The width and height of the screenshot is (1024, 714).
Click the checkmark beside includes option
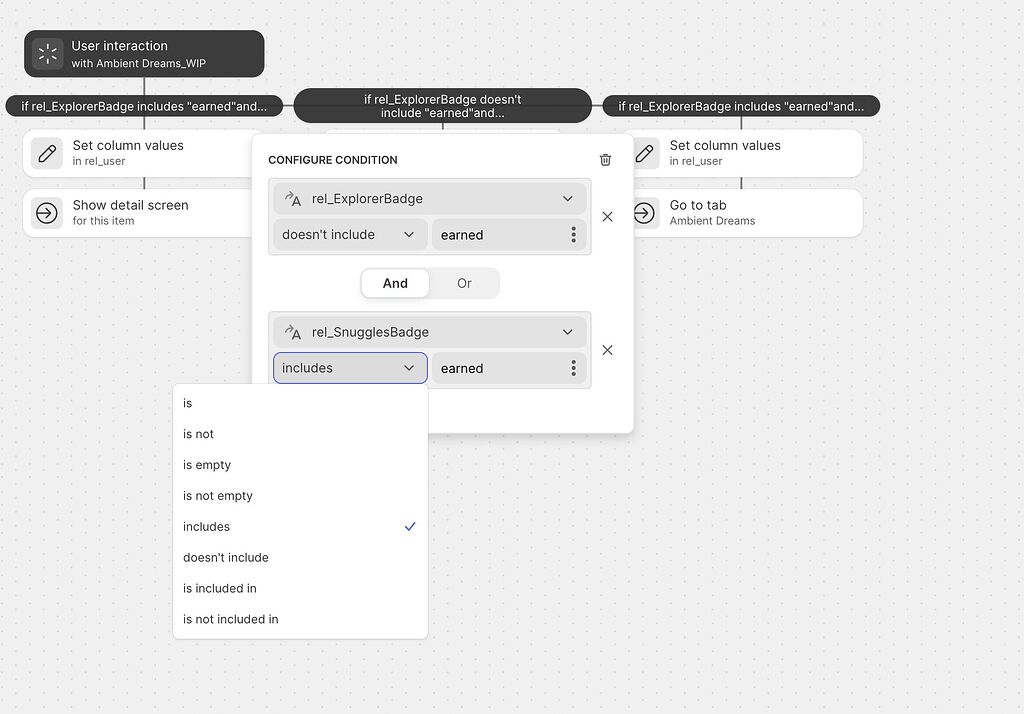[x=410, y=526]
